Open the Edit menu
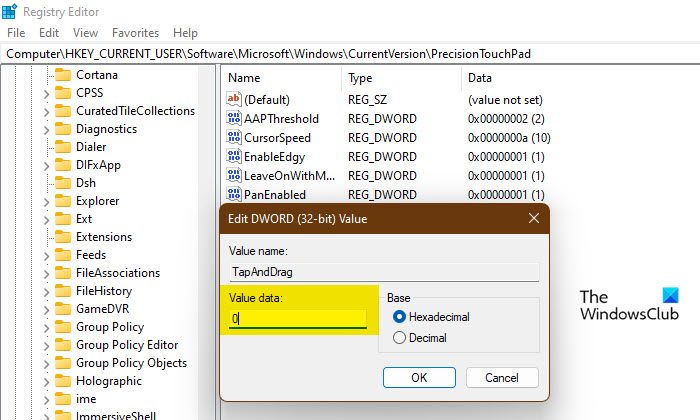The width and height of the screenshot is (700, 420). [49, 33]
